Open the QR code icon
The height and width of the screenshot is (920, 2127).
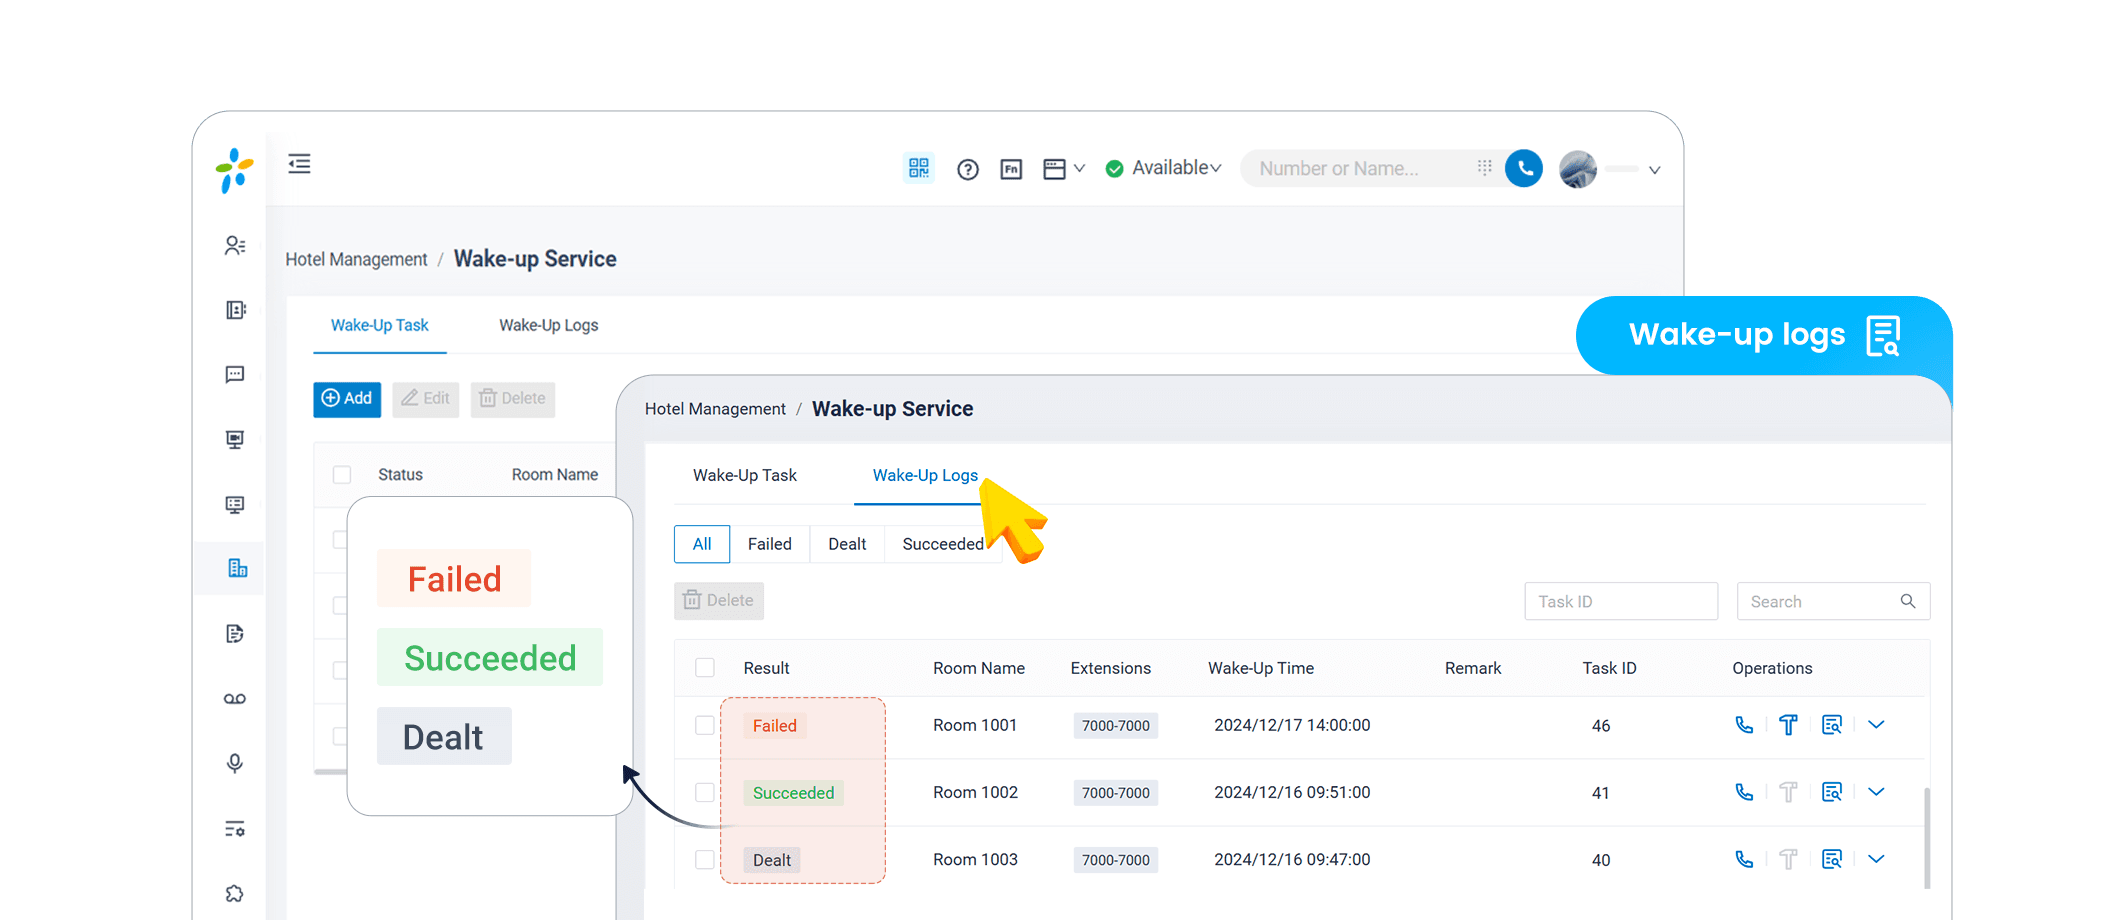(x=919, y=168)
